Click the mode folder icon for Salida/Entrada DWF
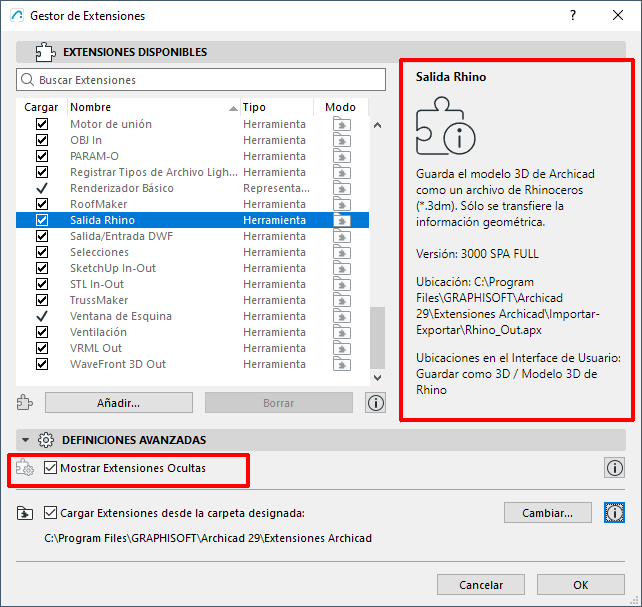This screenshot has width=642, height=607. 342,236
